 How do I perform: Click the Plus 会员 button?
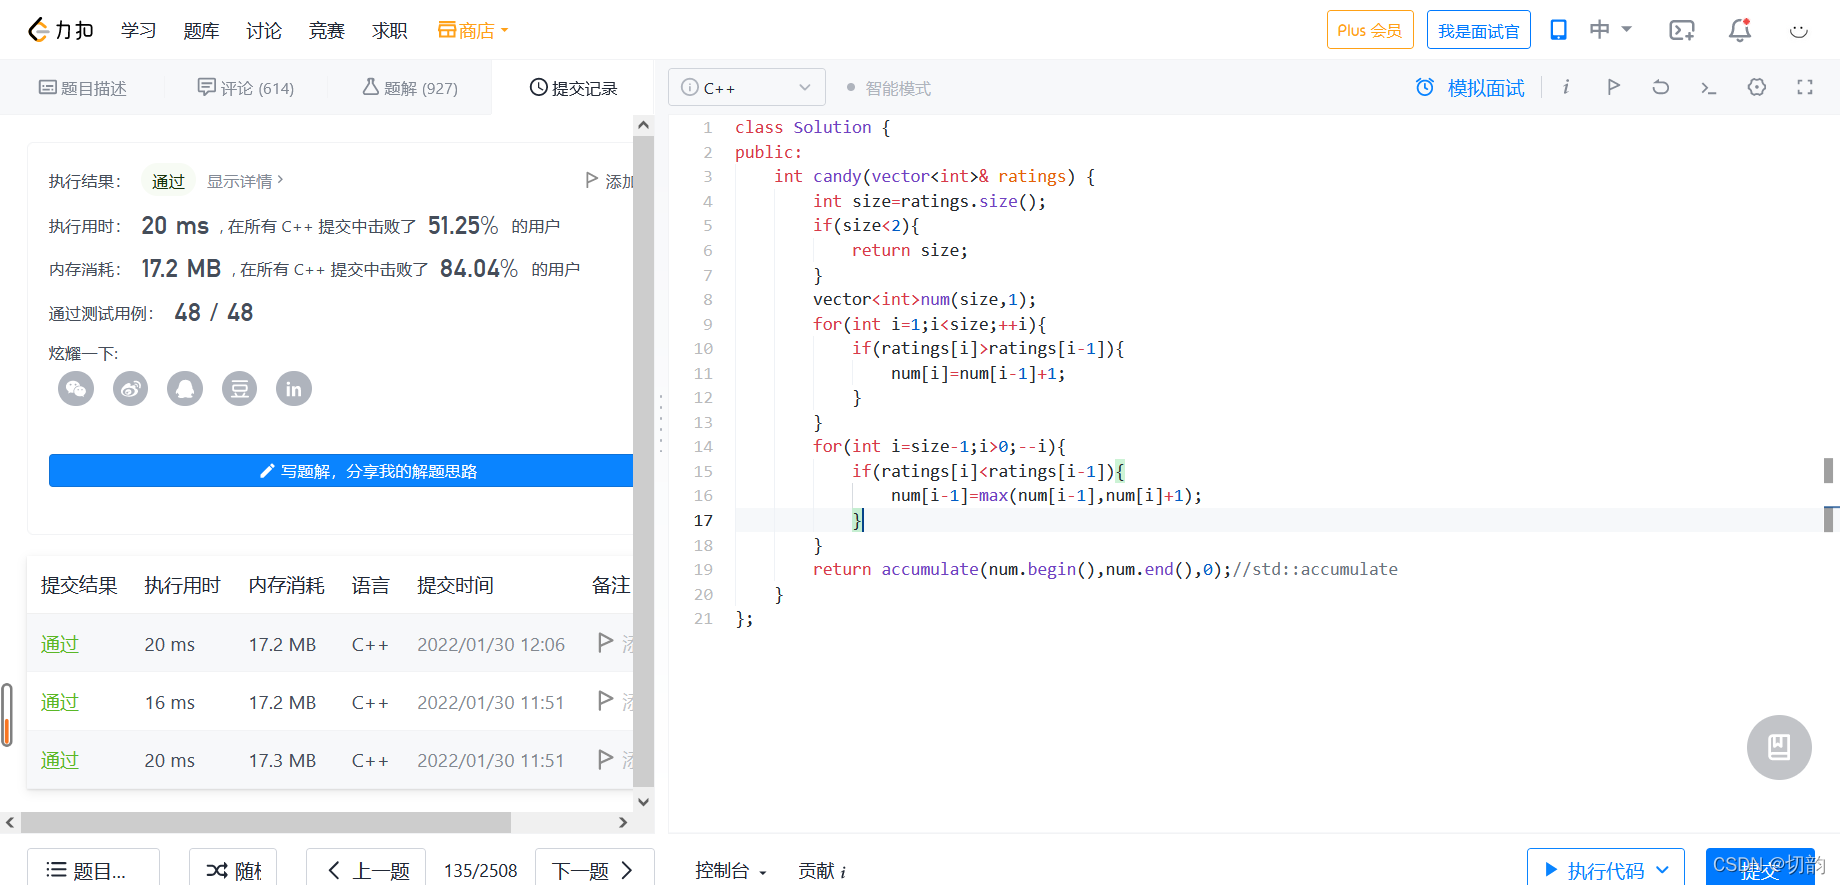[x=1370, y=30]
